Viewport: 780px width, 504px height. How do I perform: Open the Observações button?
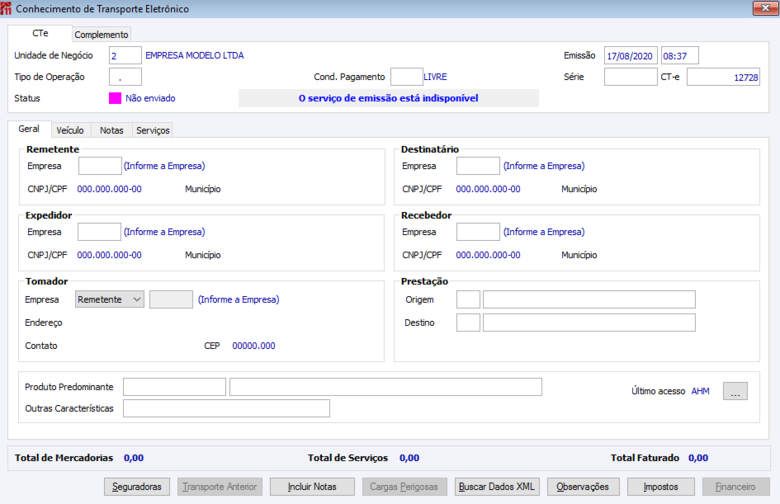tap(583, 487)
